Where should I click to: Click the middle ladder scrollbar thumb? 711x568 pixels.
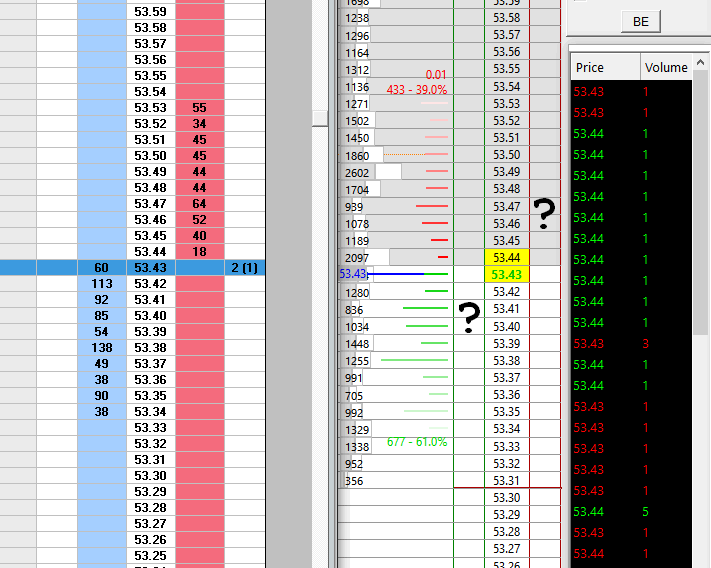(320, 119)
